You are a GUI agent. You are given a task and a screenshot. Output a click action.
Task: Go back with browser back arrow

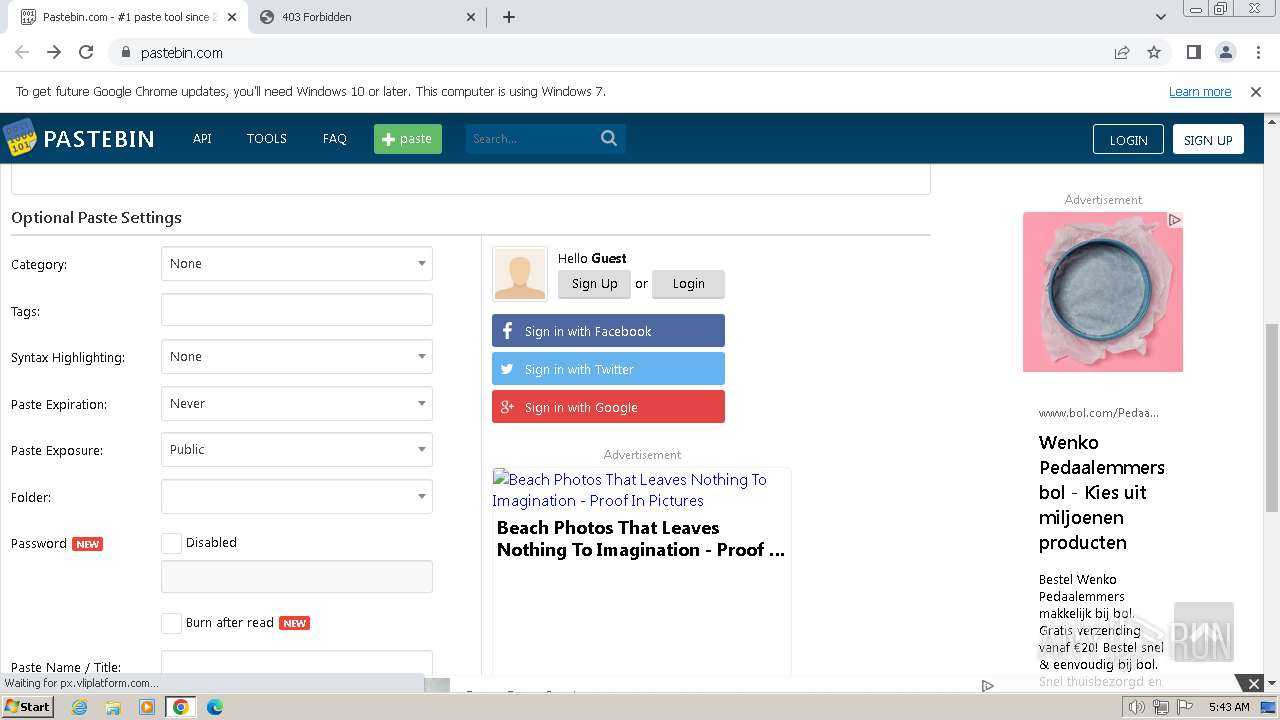coord(22,52)
